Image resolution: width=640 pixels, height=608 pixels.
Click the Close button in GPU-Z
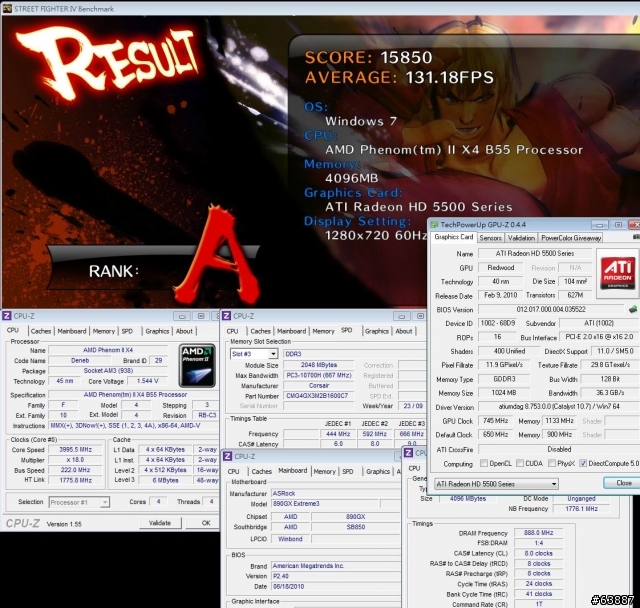(x=623, y=483)
